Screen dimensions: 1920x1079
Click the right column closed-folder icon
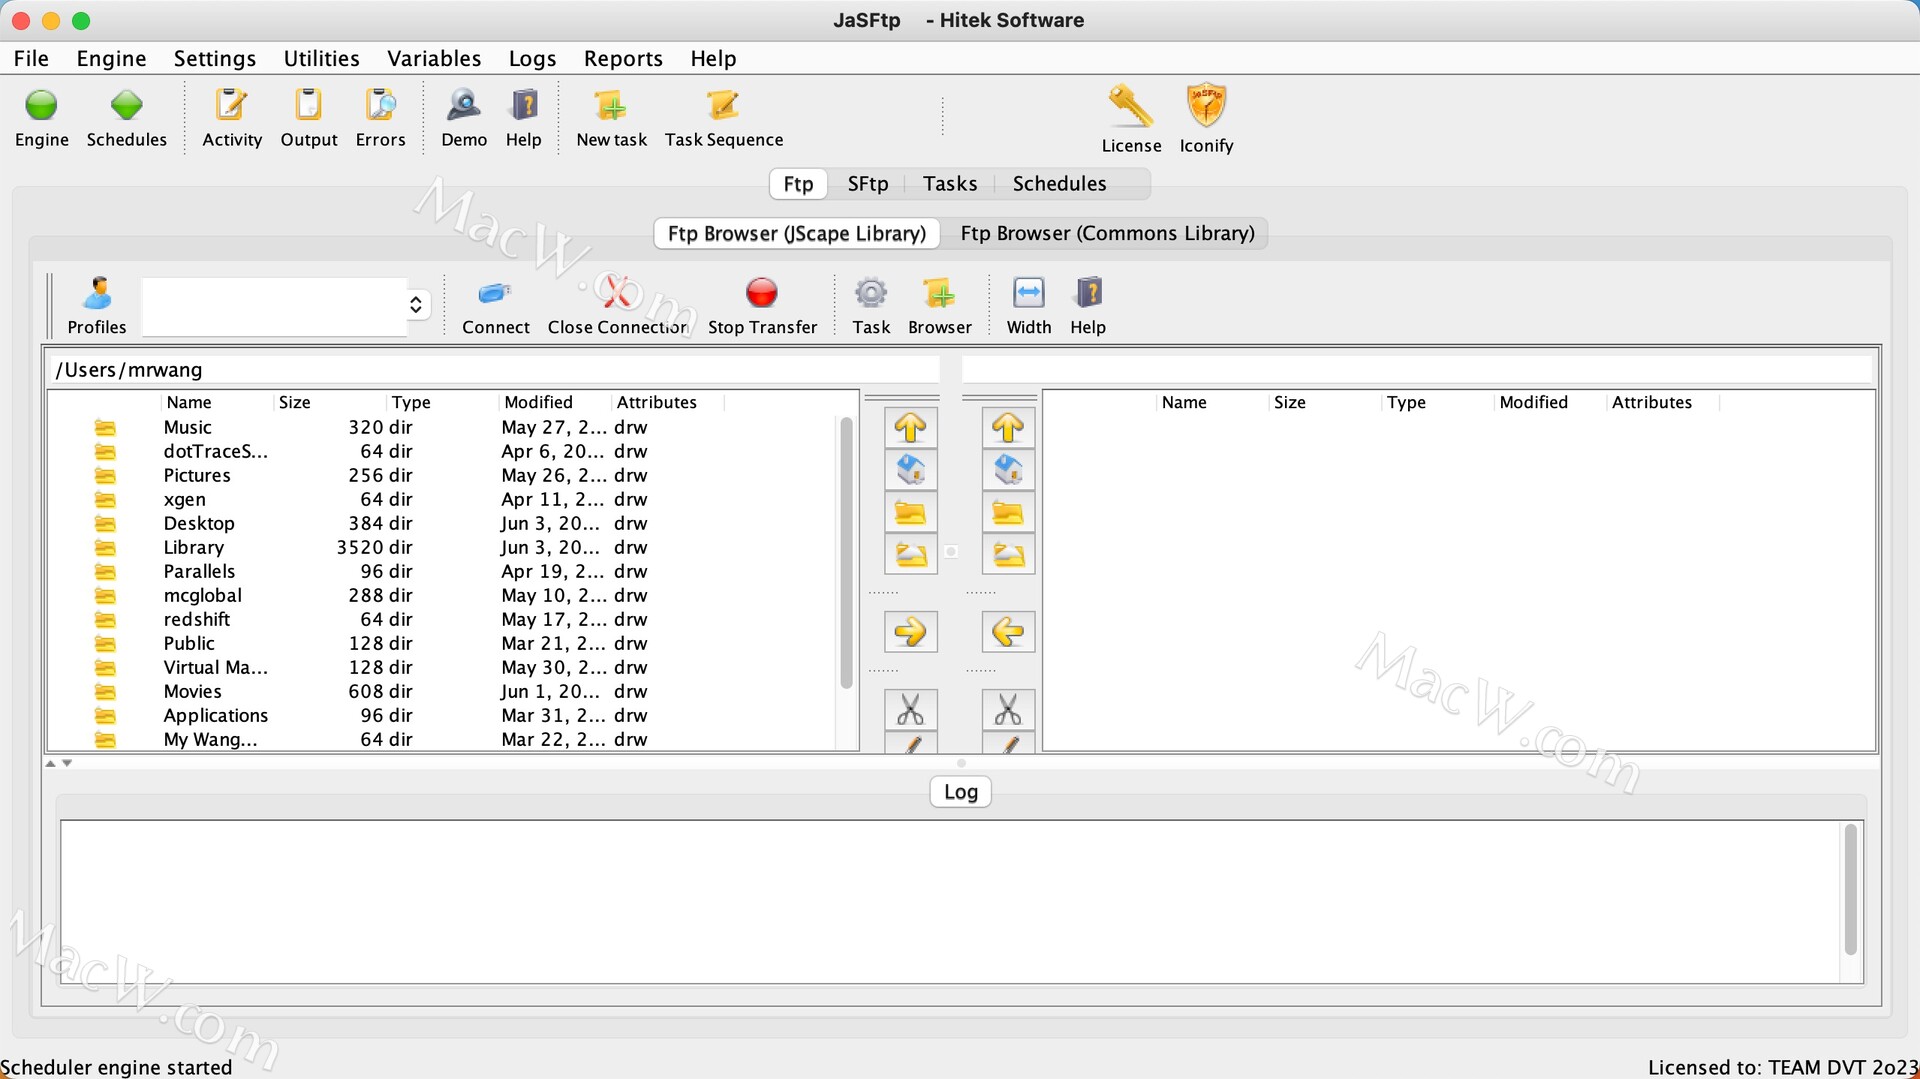1008,513
